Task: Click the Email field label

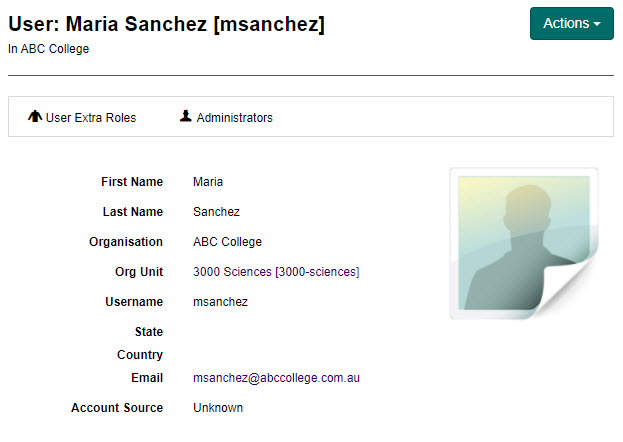Action: (146, 378)
